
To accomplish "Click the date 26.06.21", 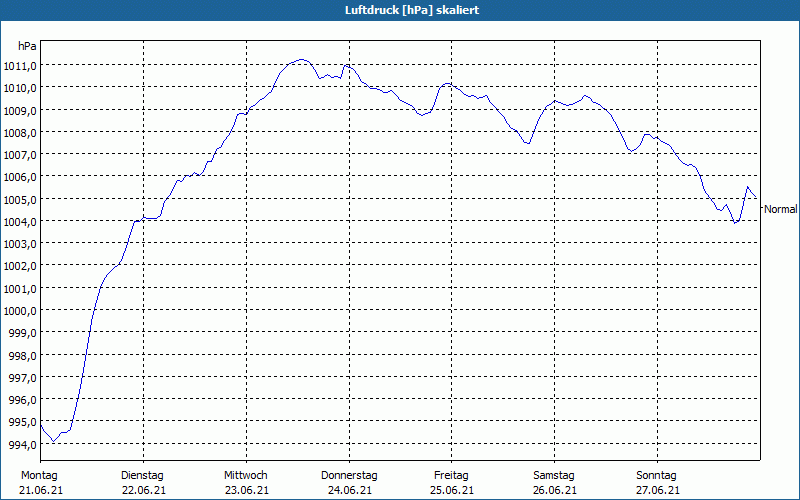I will (x=555, y=491).
